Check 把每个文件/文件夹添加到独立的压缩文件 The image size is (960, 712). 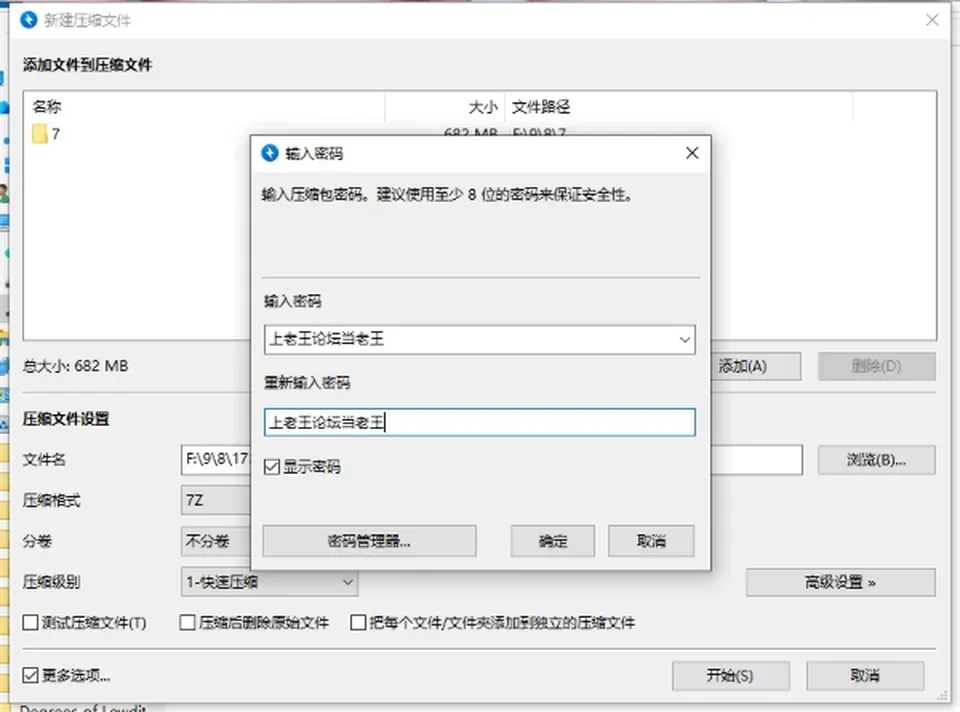click(x=358, y=623)
